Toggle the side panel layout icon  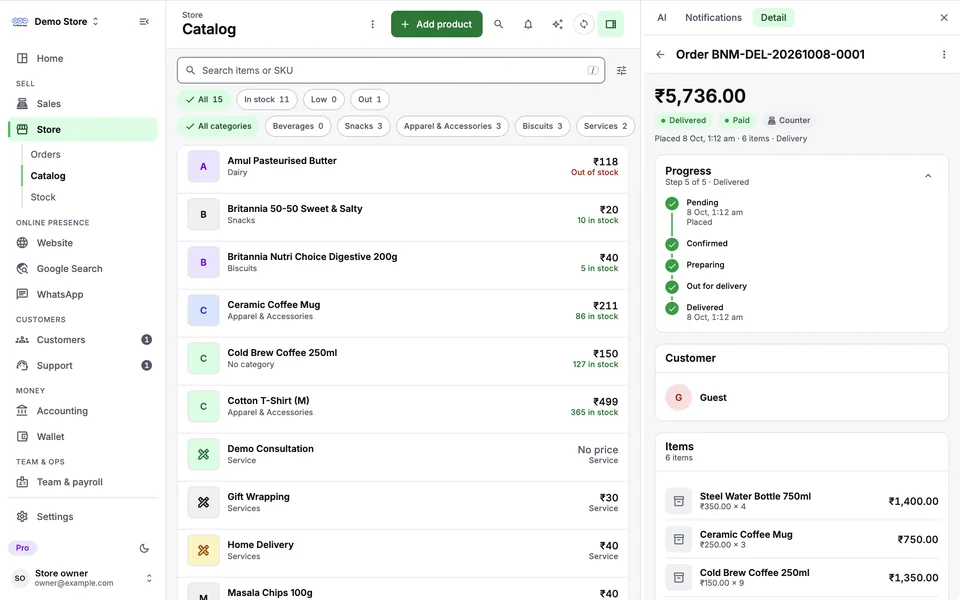coord(610,24)
